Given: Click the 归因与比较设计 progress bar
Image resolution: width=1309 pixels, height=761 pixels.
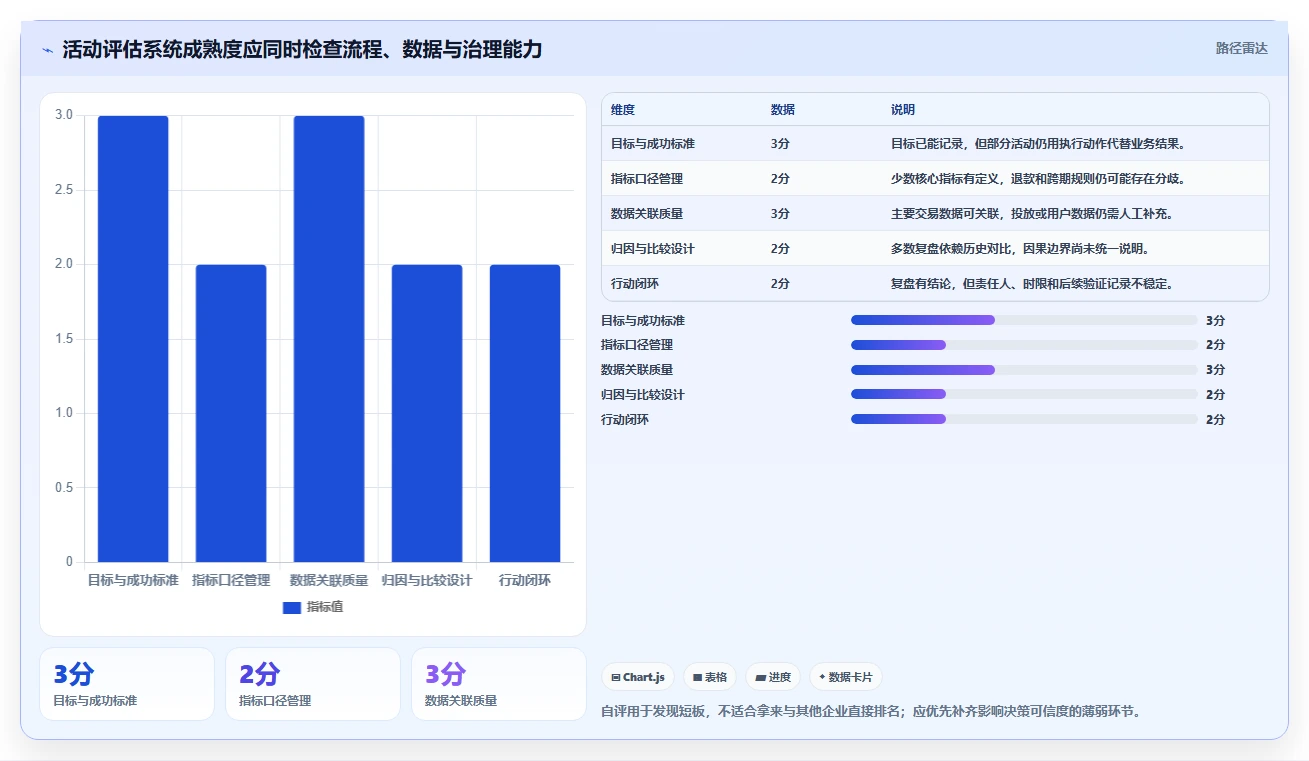Looking at the screenshot, I should (x=1024, y=395).
